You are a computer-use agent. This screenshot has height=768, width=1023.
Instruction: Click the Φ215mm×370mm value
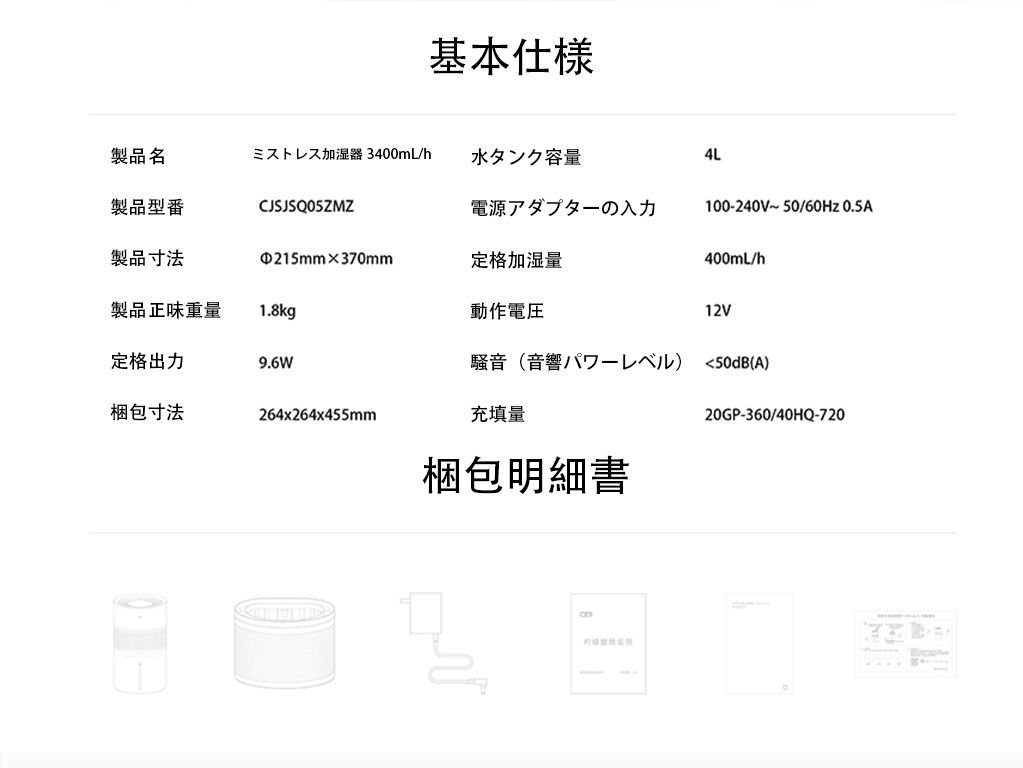(326, 258)
